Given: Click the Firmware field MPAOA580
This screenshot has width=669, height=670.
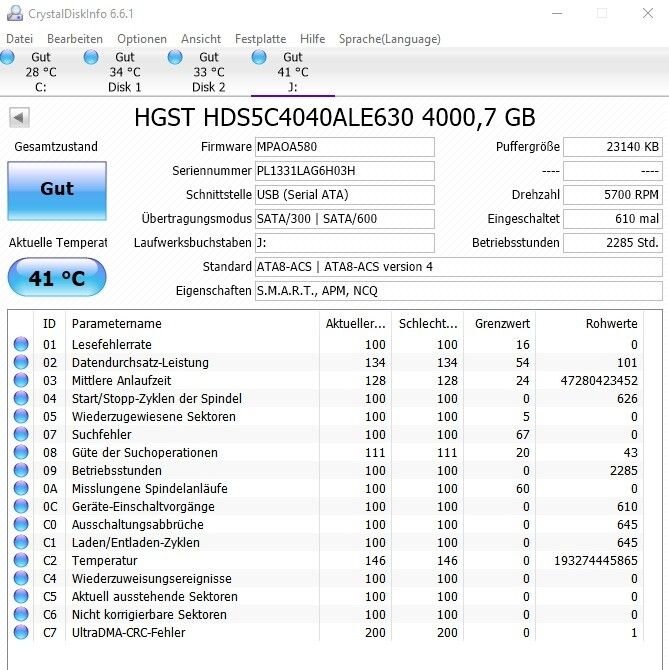Looking at the screenshot, I should coord(345,147).
